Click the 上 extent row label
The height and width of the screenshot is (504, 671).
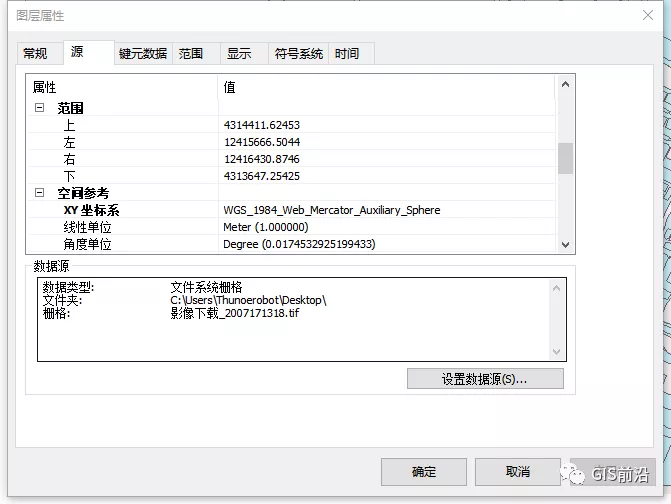(69, 125)
